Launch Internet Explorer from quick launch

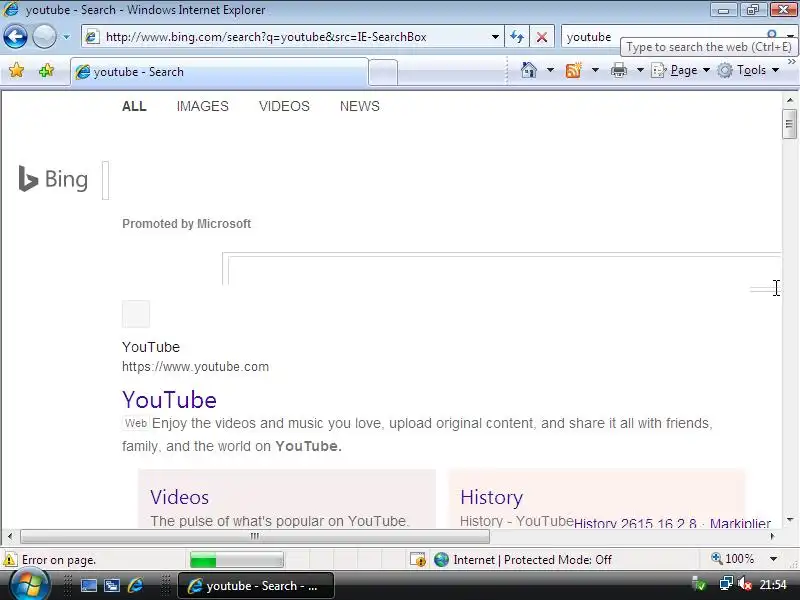136,586
